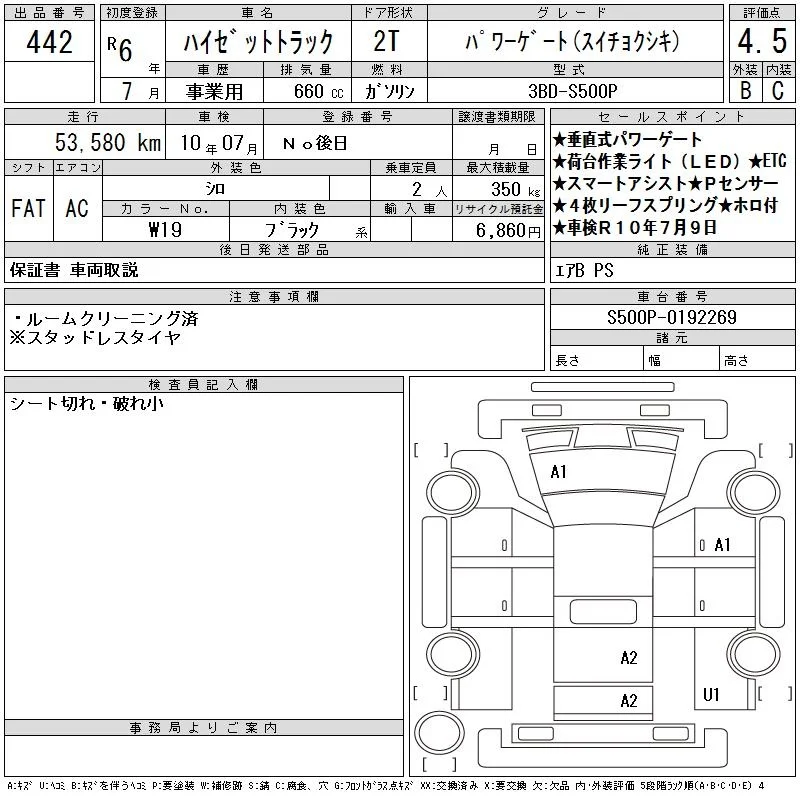Select the mileage 53,580 km field
The width and height of the screenshot is (800, 800).
pos(85,142)
